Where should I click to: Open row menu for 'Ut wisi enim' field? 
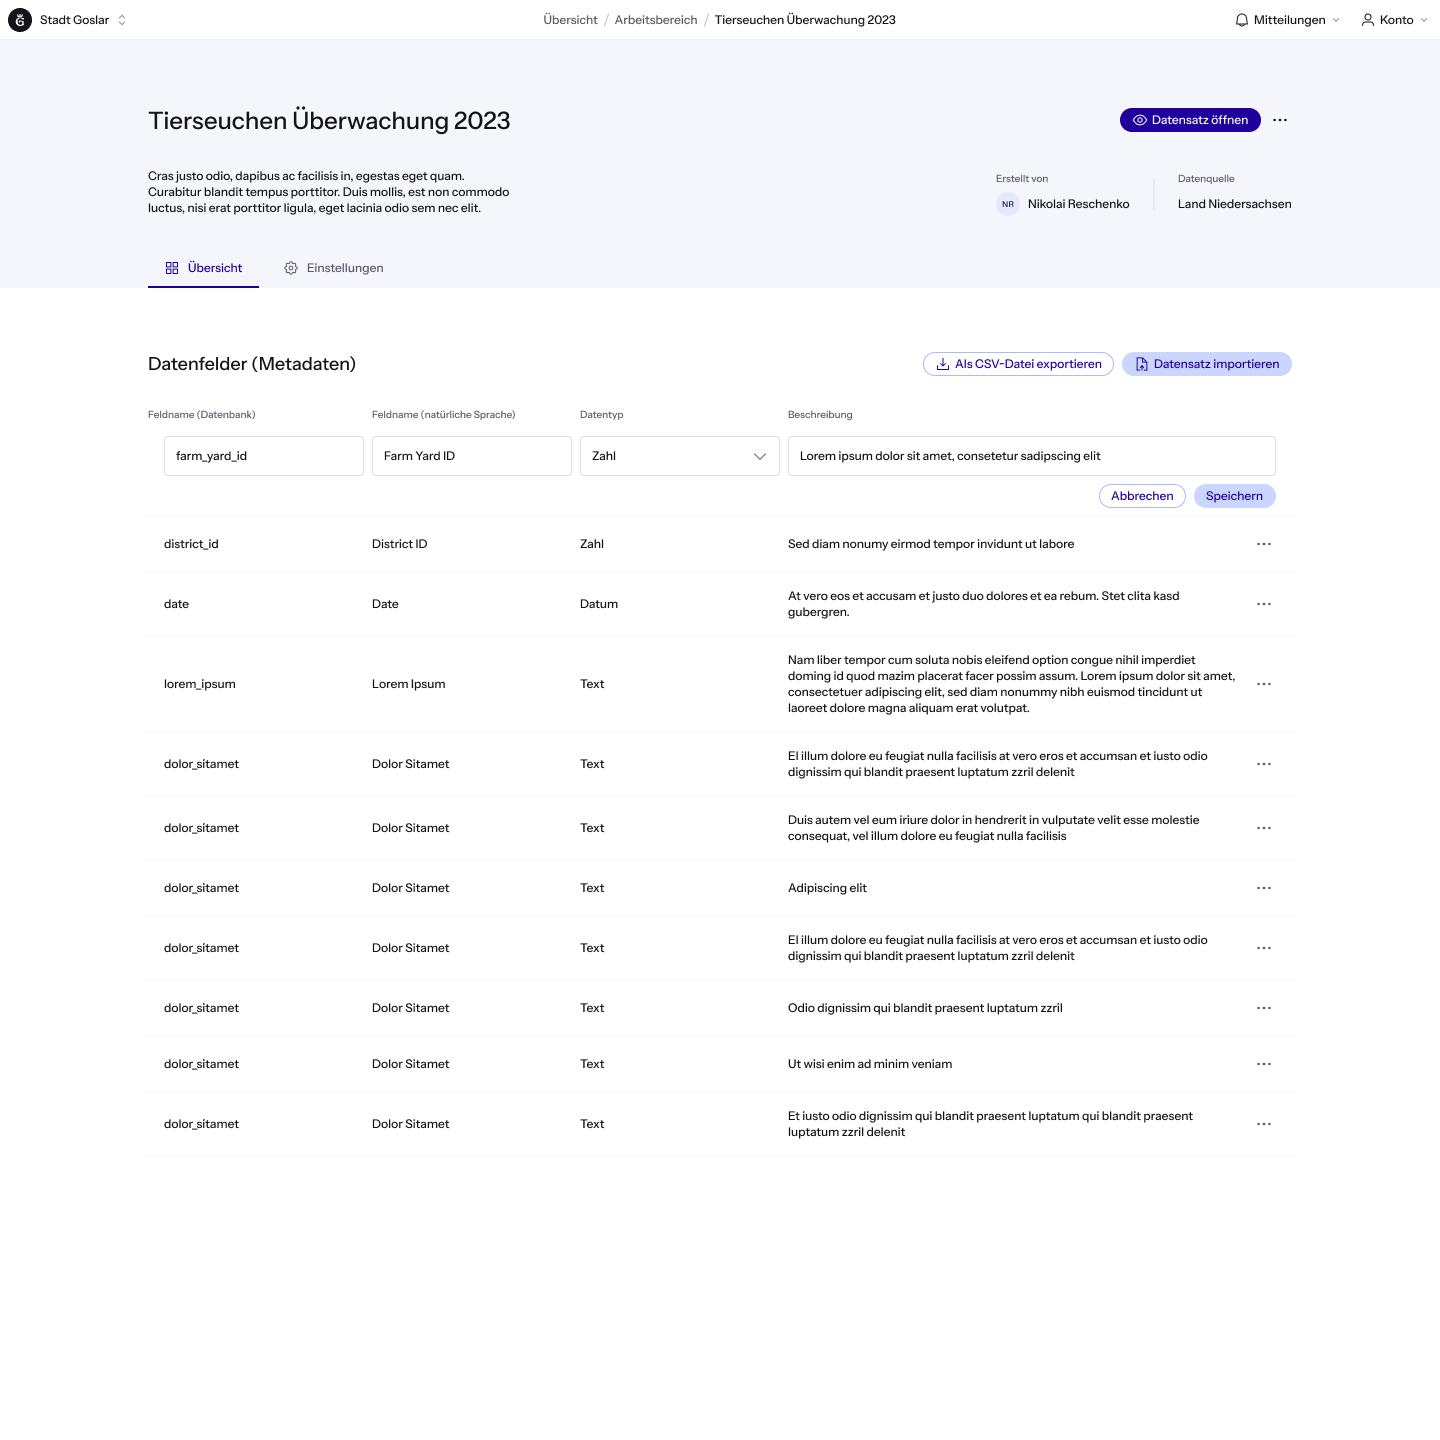1264,1064
